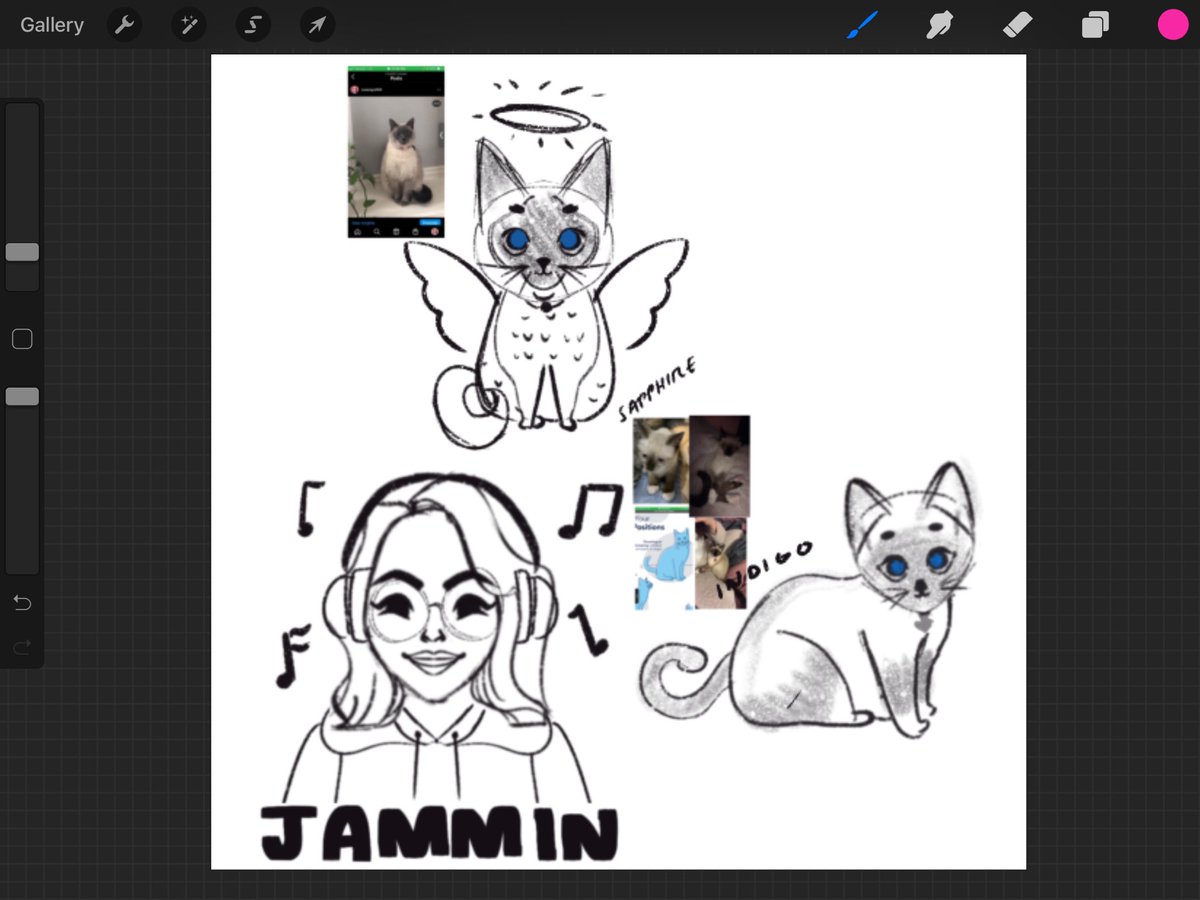Return to the Gallery

click(51, 24)
